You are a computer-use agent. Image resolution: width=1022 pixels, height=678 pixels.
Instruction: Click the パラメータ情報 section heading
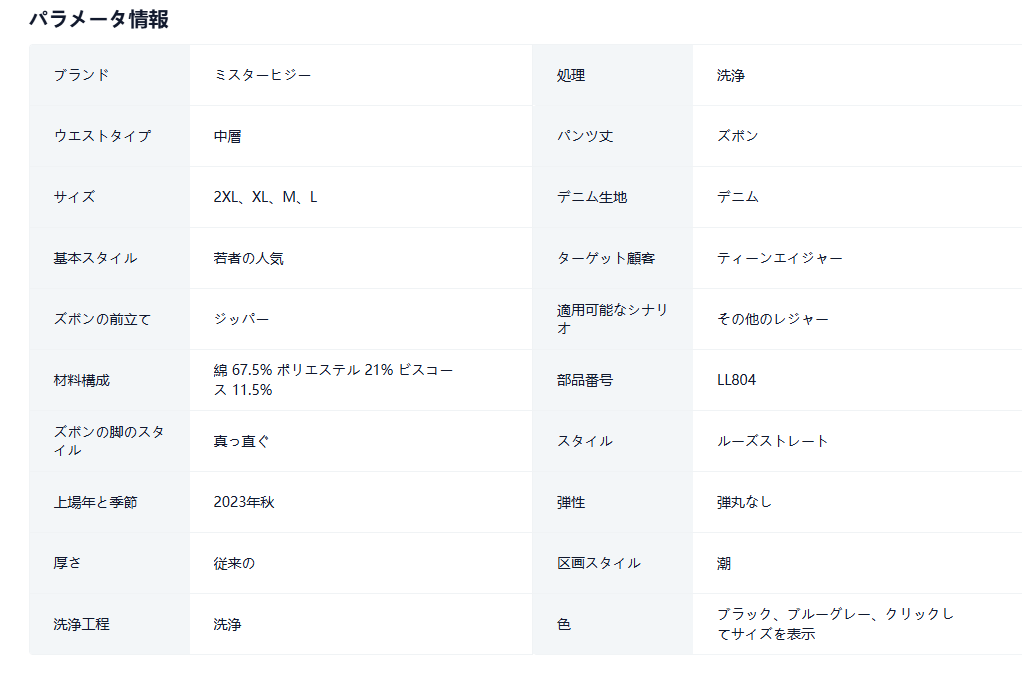click(x=98, y=19)
